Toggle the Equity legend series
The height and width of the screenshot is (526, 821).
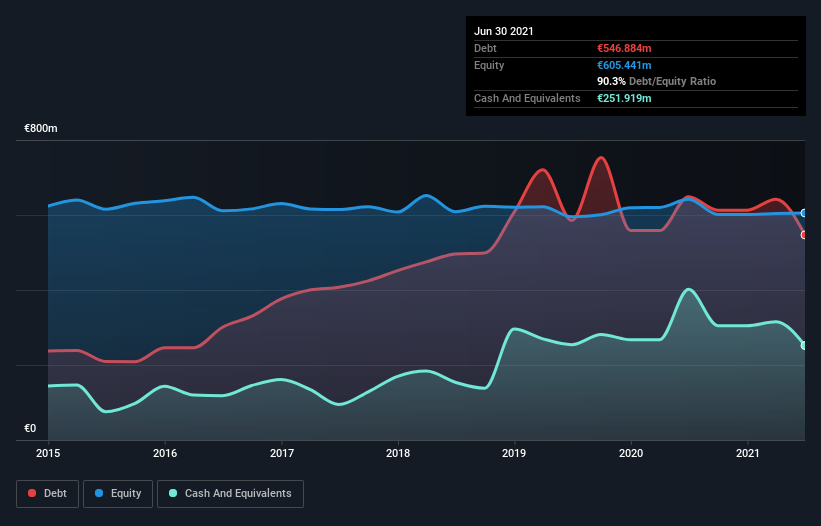click(118, 494)
